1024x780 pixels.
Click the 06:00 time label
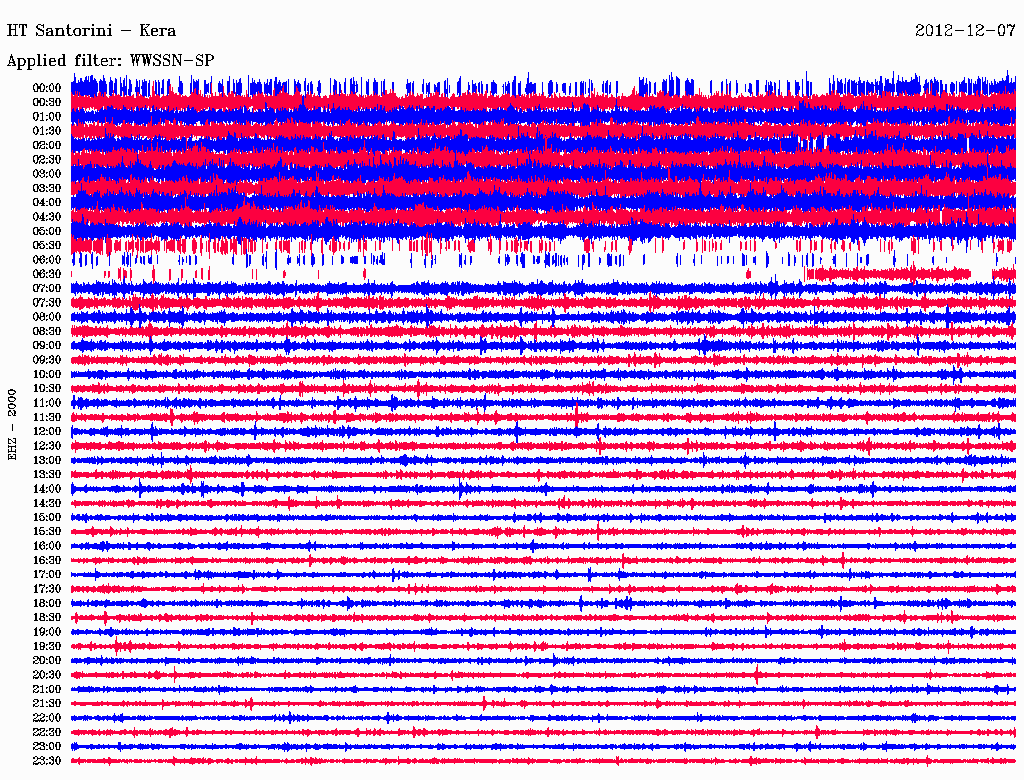point(47,260)
